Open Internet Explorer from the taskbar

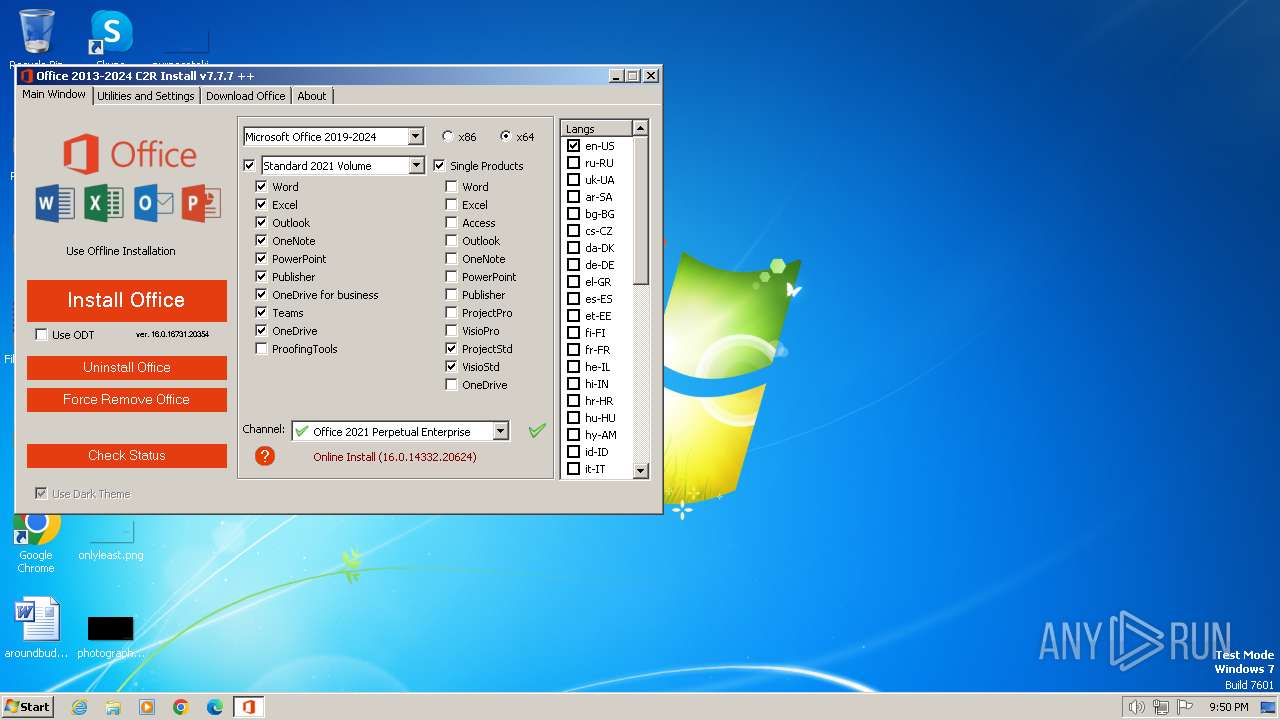point(79,707)
